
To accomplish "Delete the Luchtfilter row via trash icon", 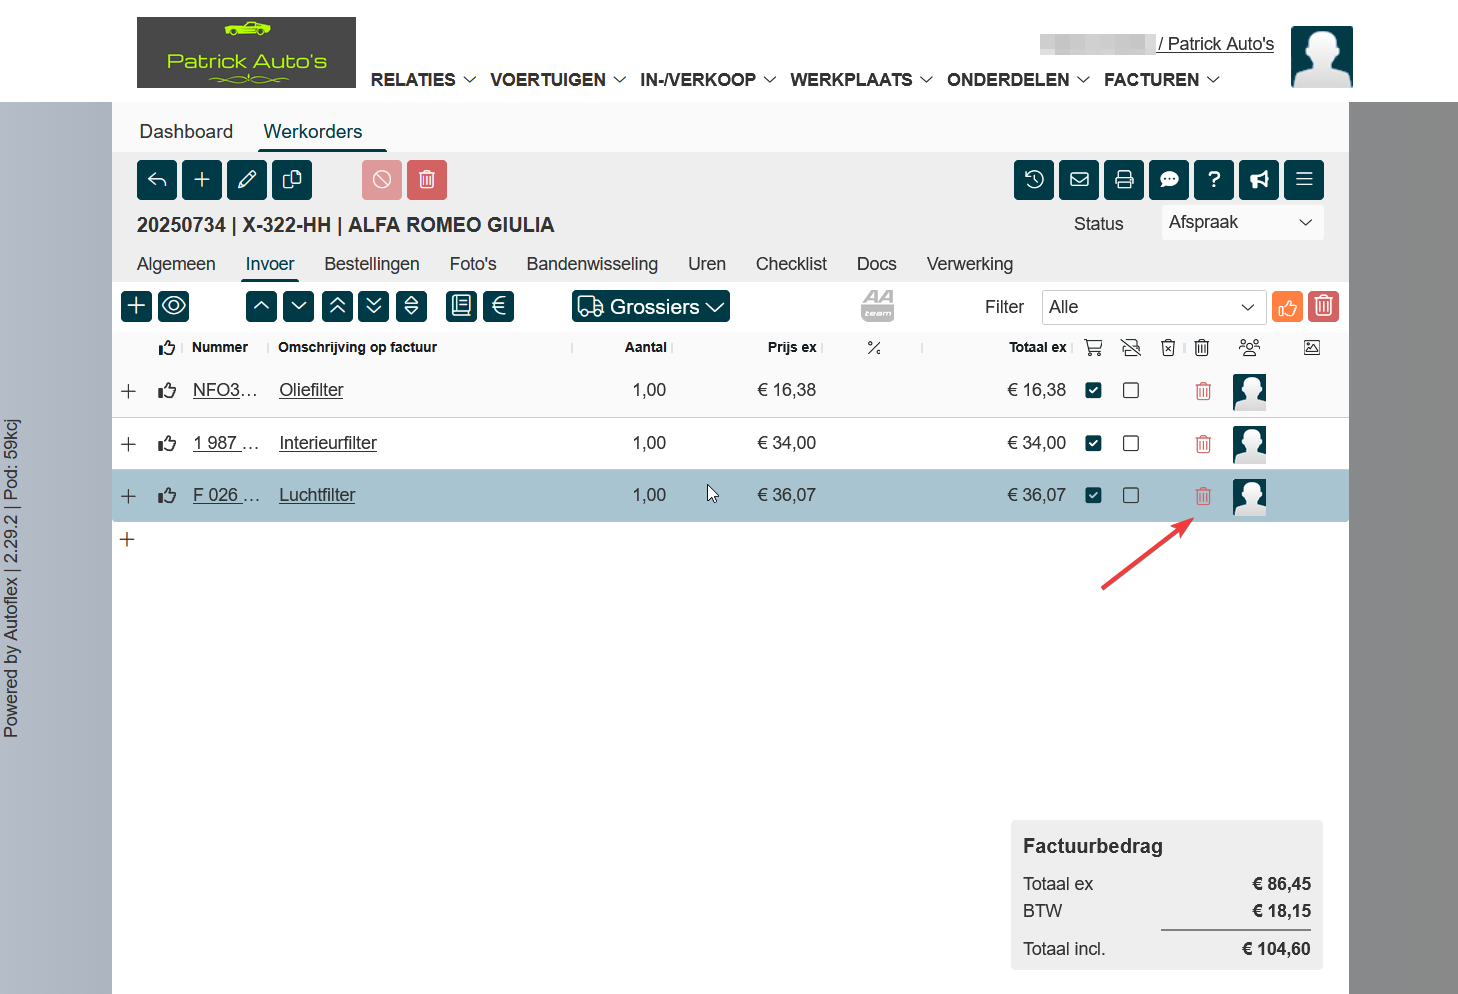I will coord(1203,496).
